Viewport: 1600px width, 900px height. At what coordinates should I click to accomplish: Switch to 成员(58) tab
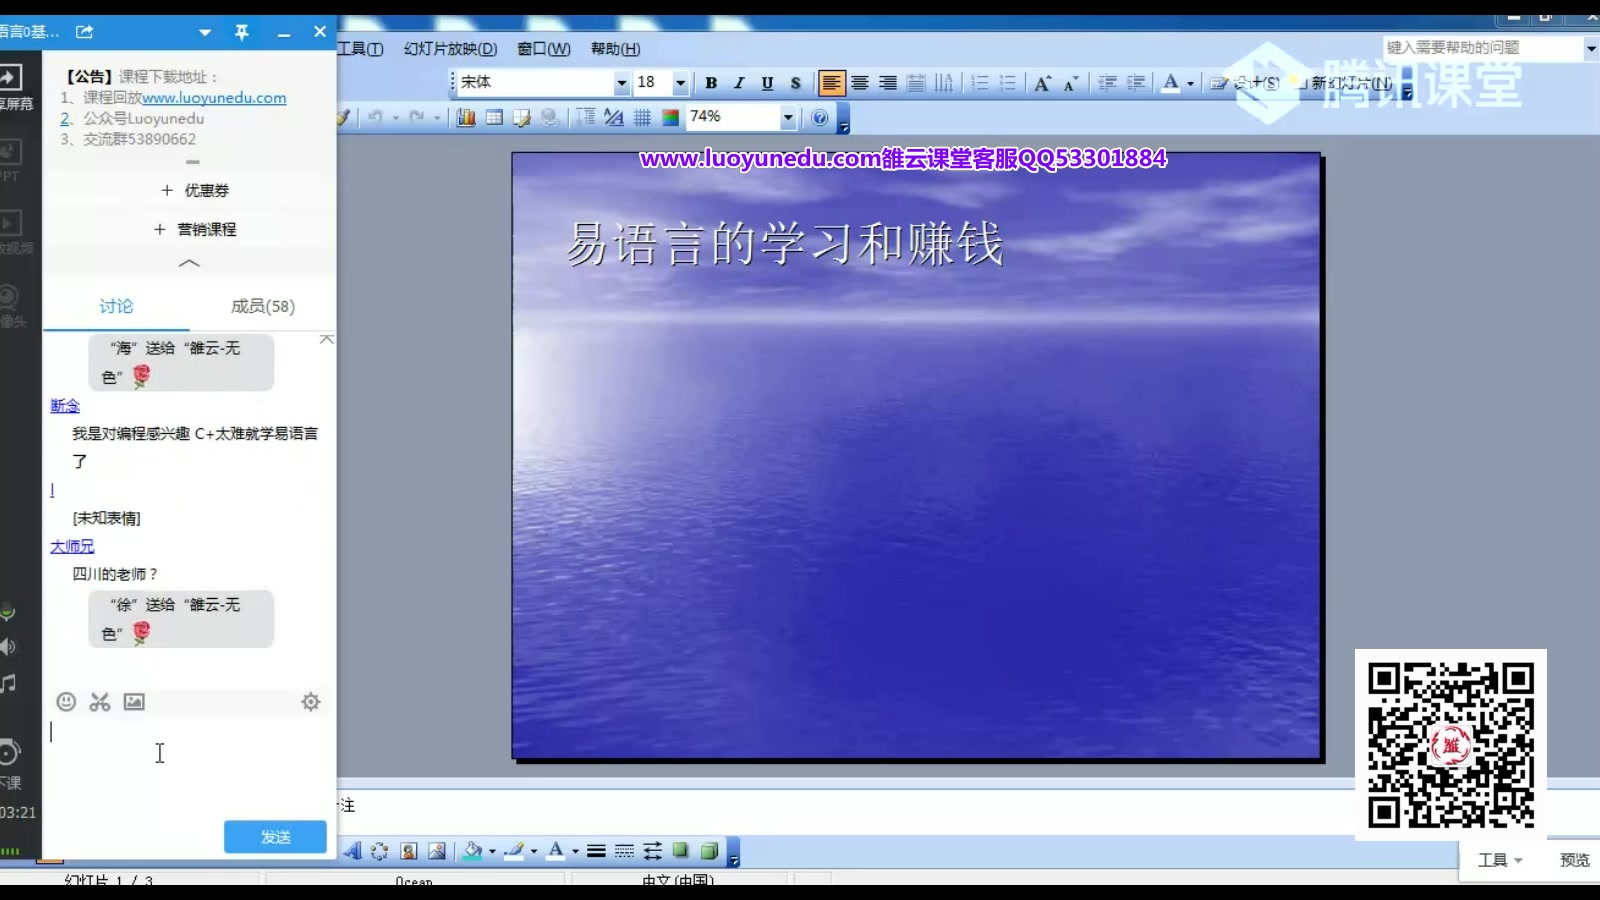pyautogui.click(x=263, y=306)
